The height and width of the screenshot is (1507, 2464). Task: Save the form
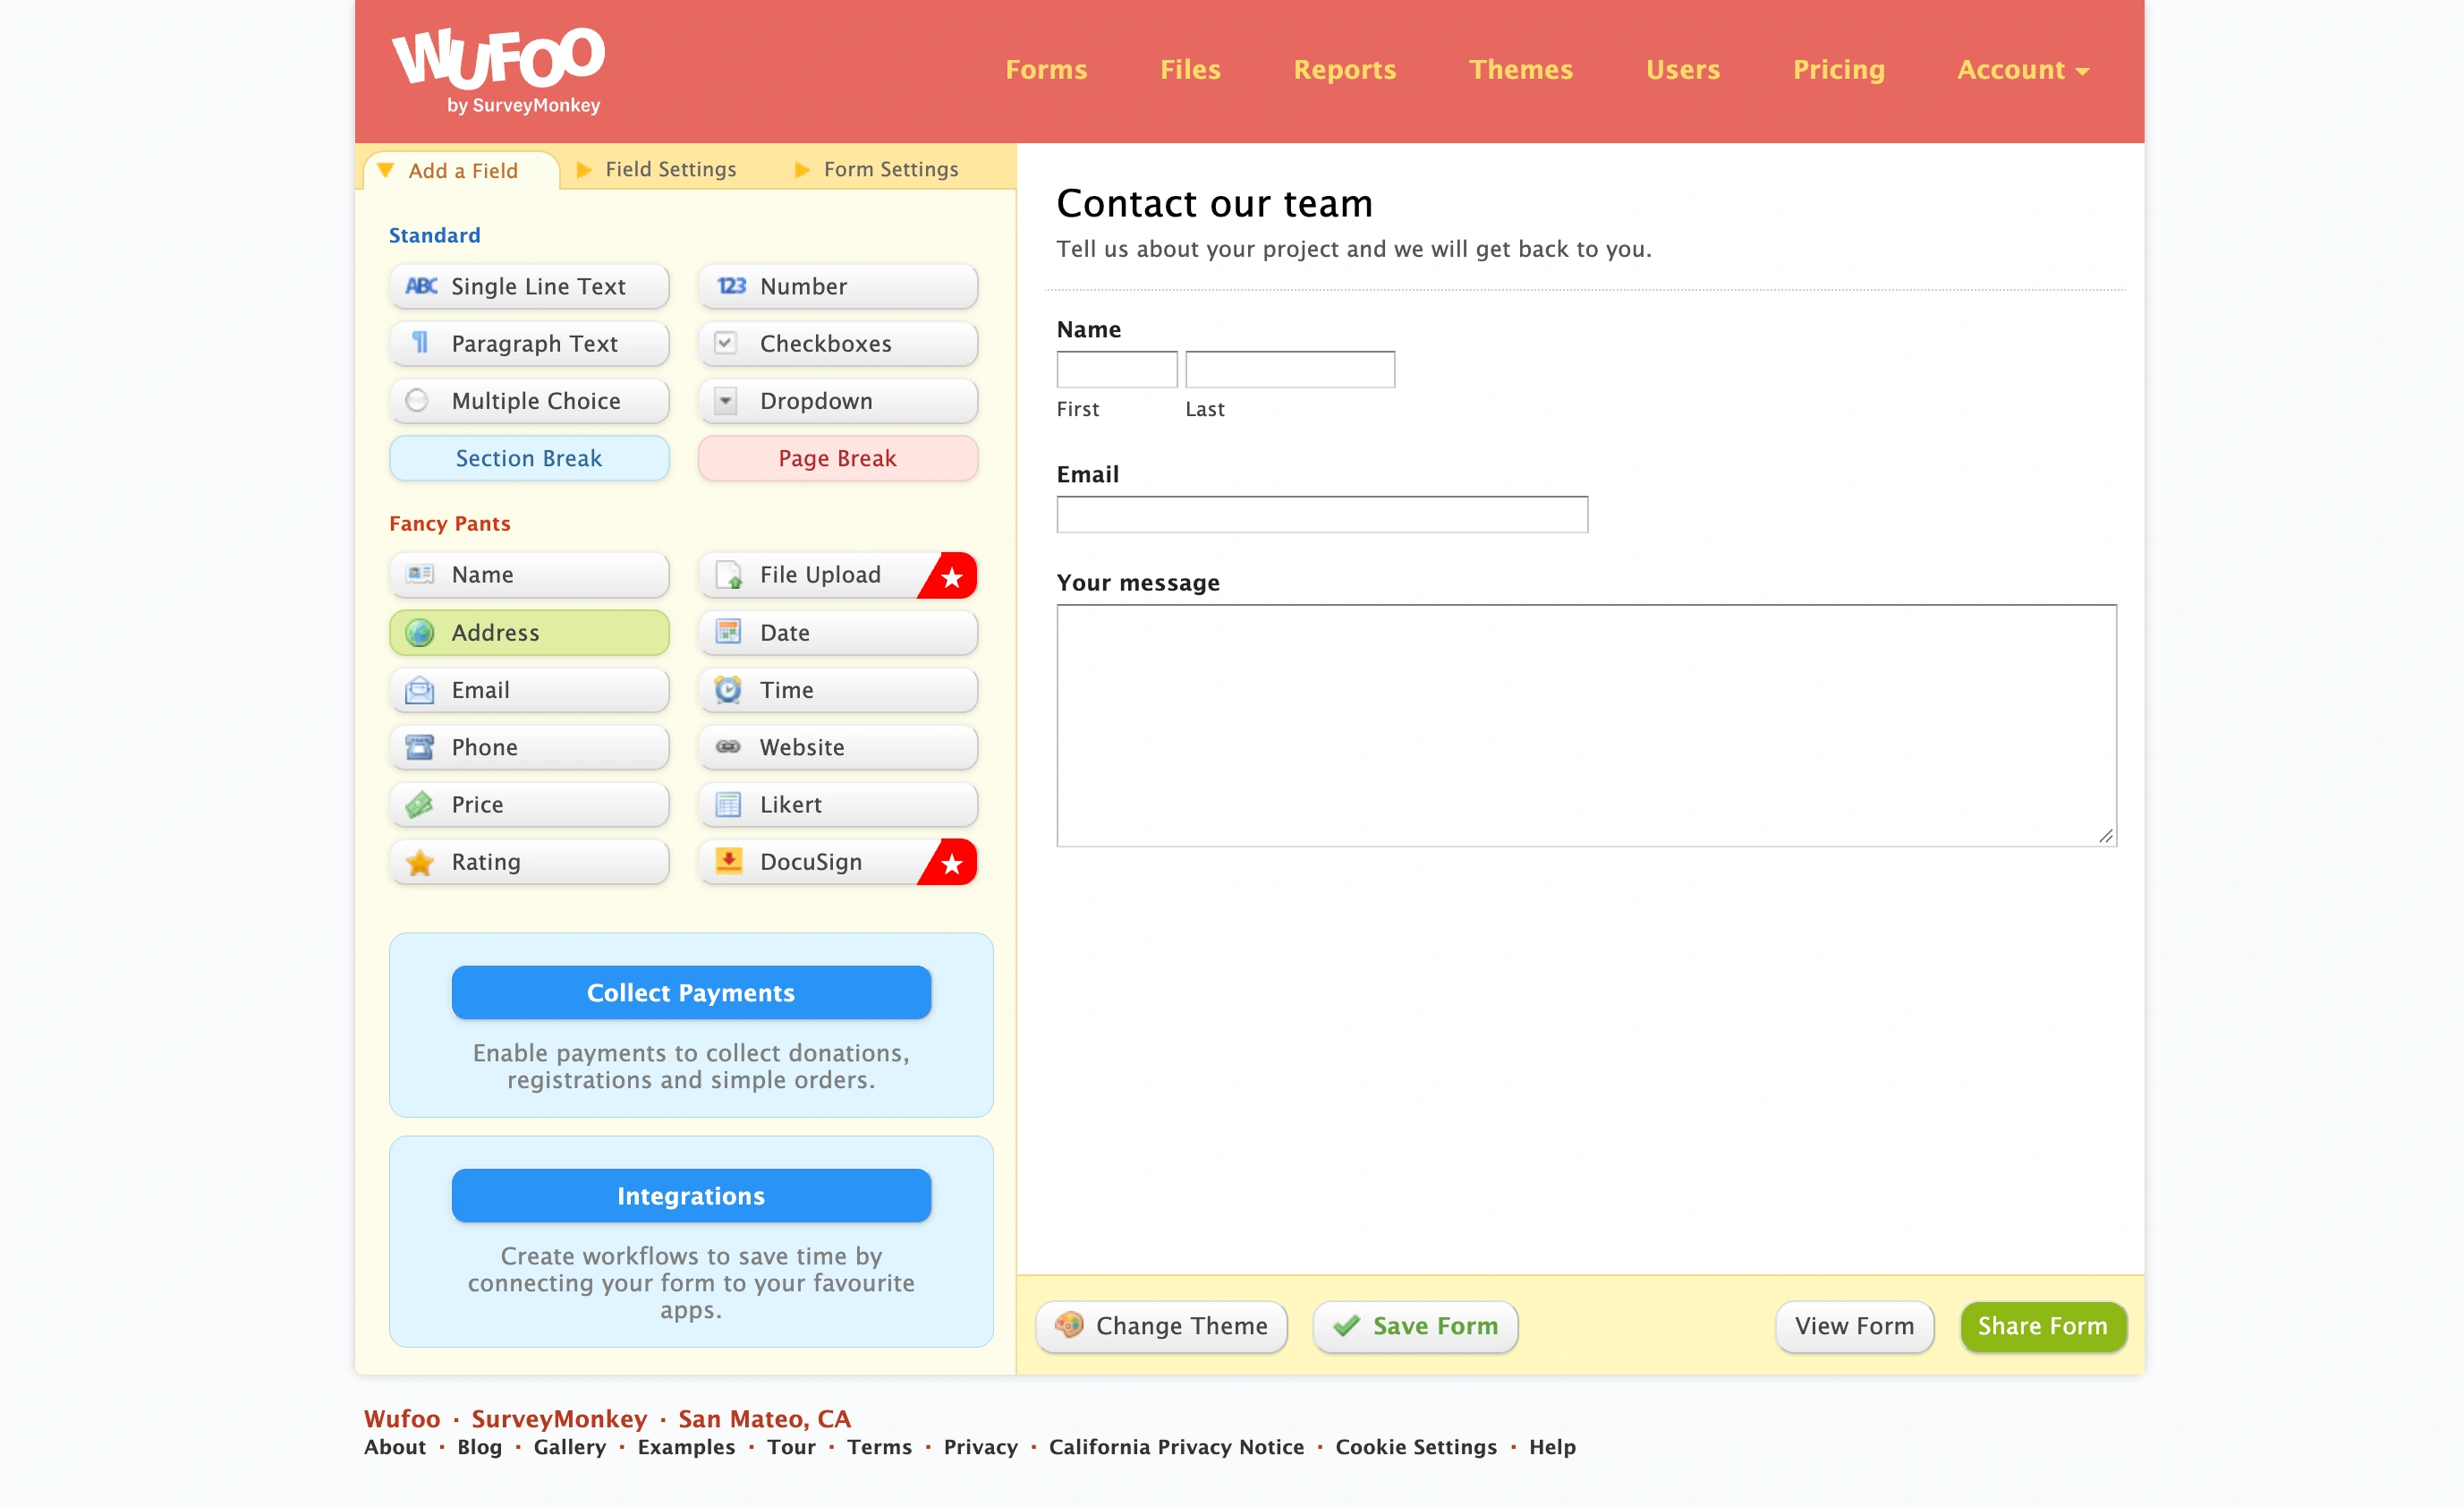pos(1415,1326)
